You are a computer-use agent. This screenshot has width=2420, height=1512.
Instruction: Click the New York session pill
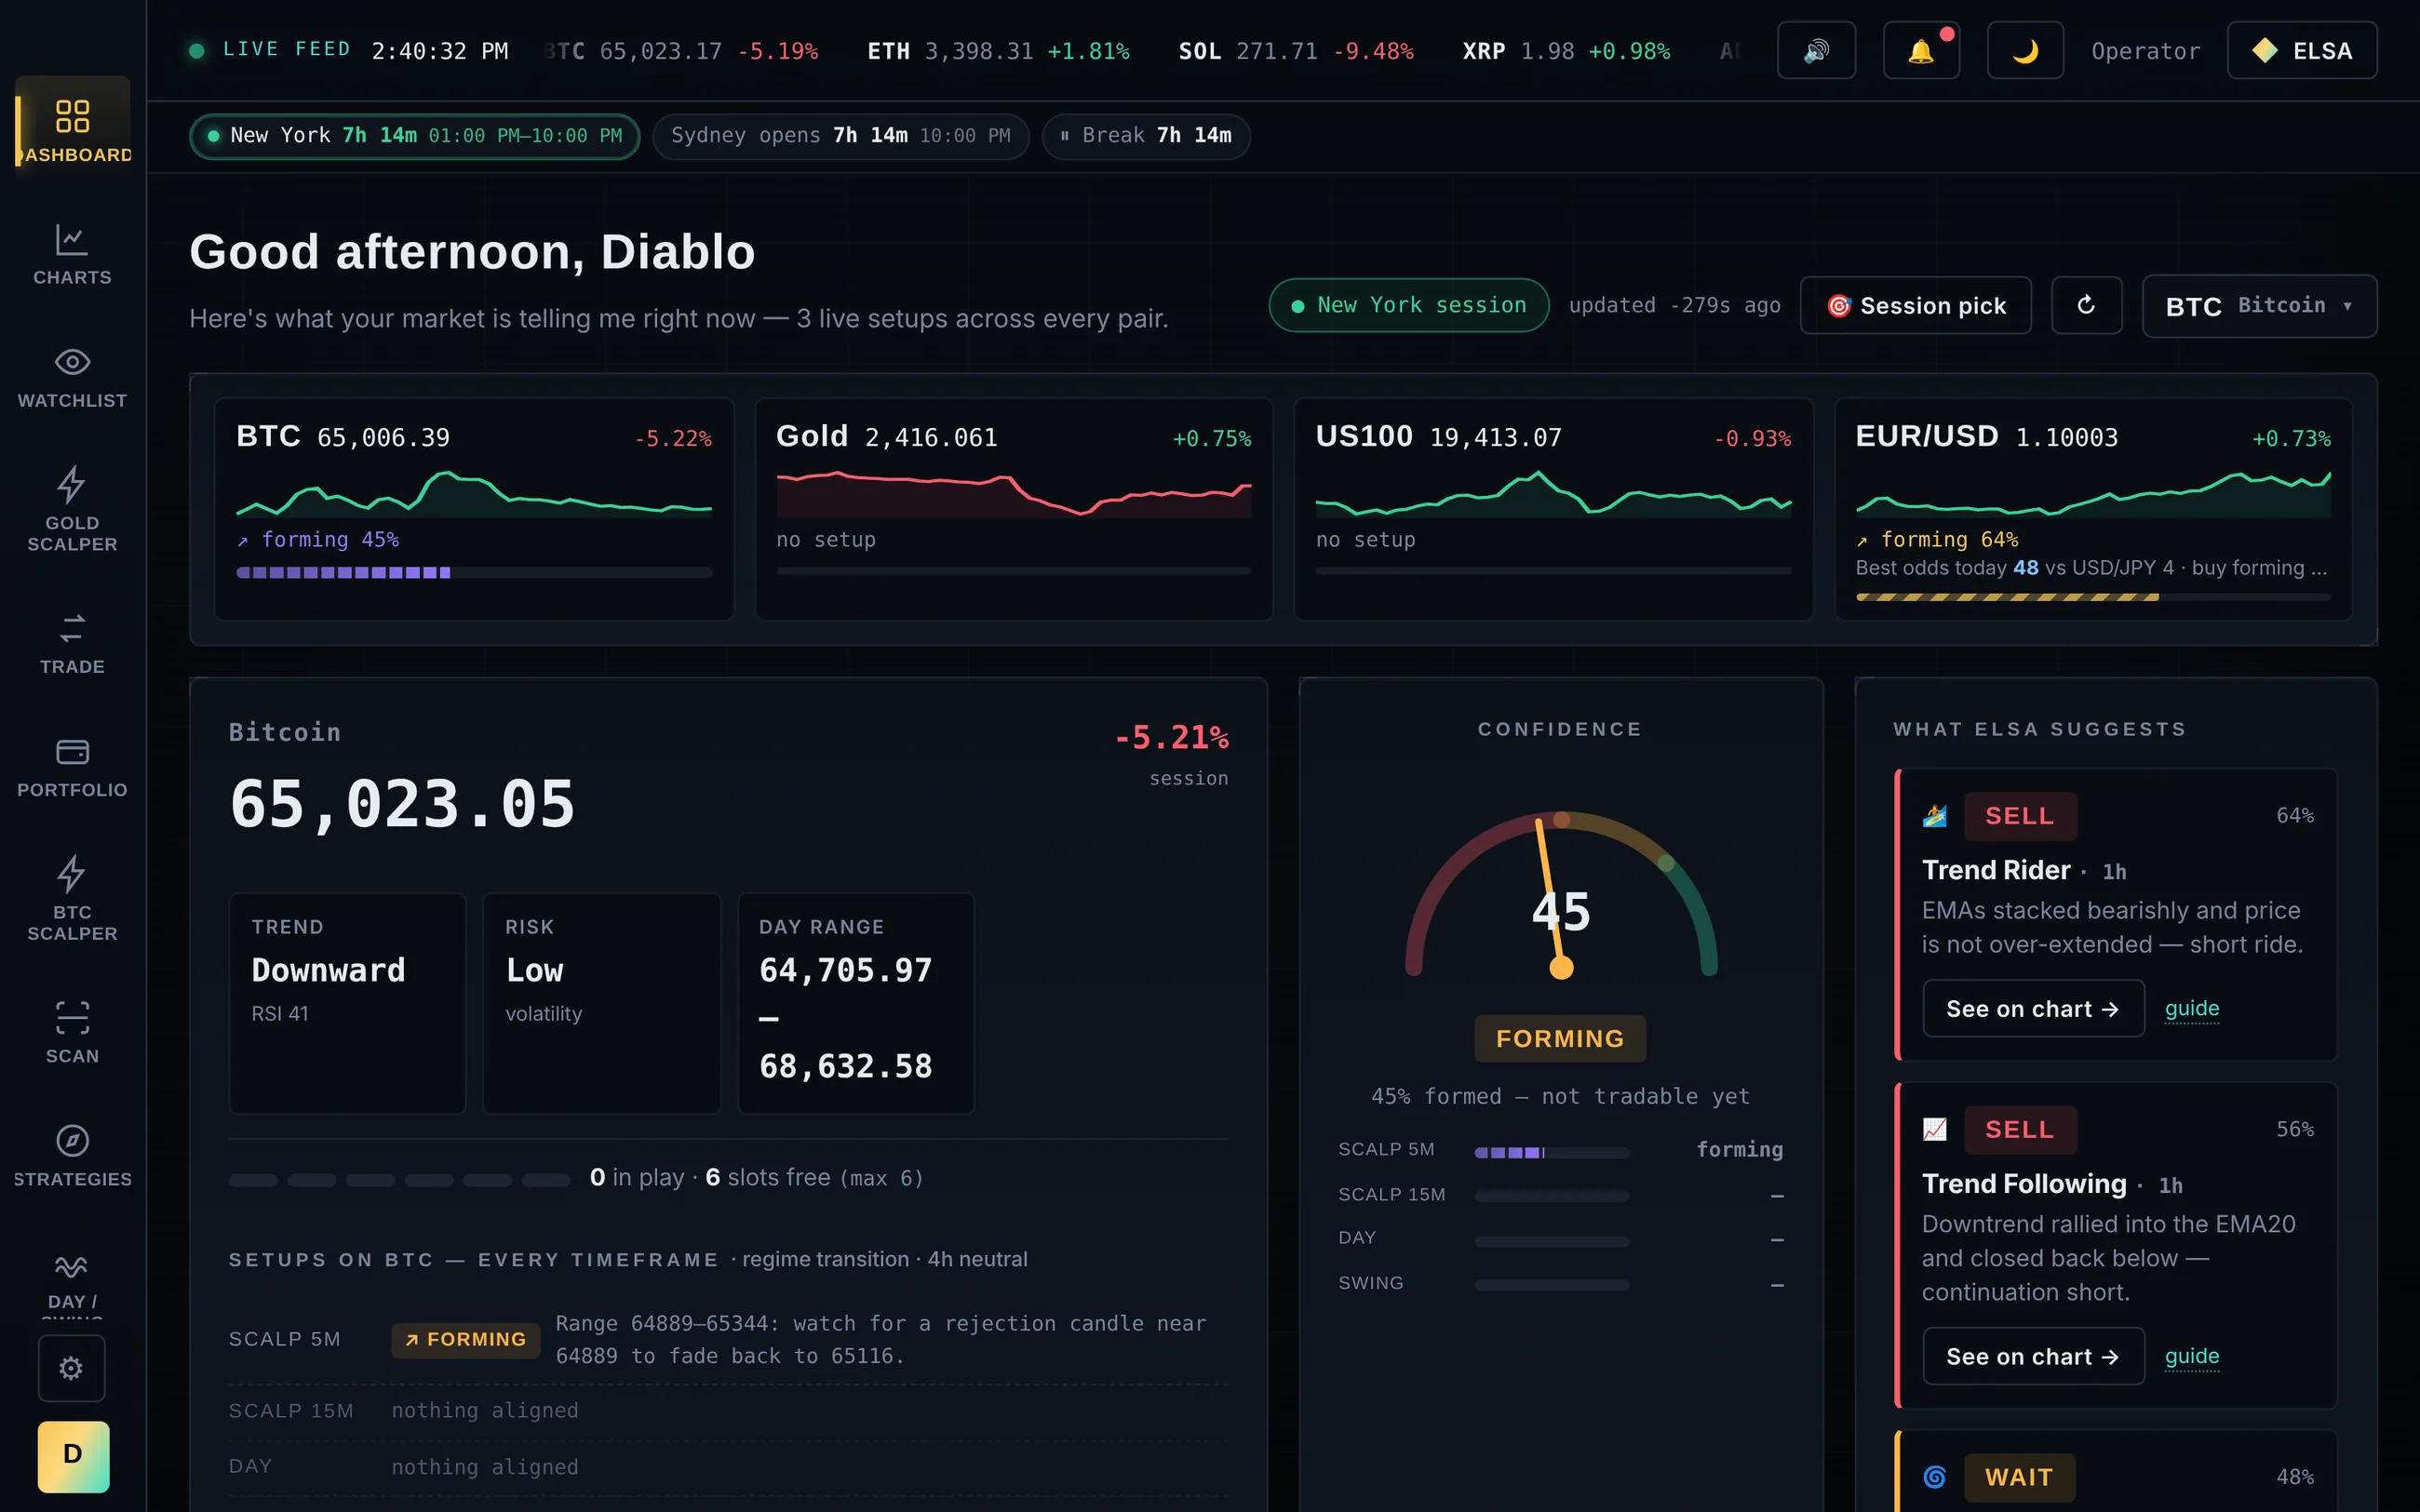point(1409,305)
